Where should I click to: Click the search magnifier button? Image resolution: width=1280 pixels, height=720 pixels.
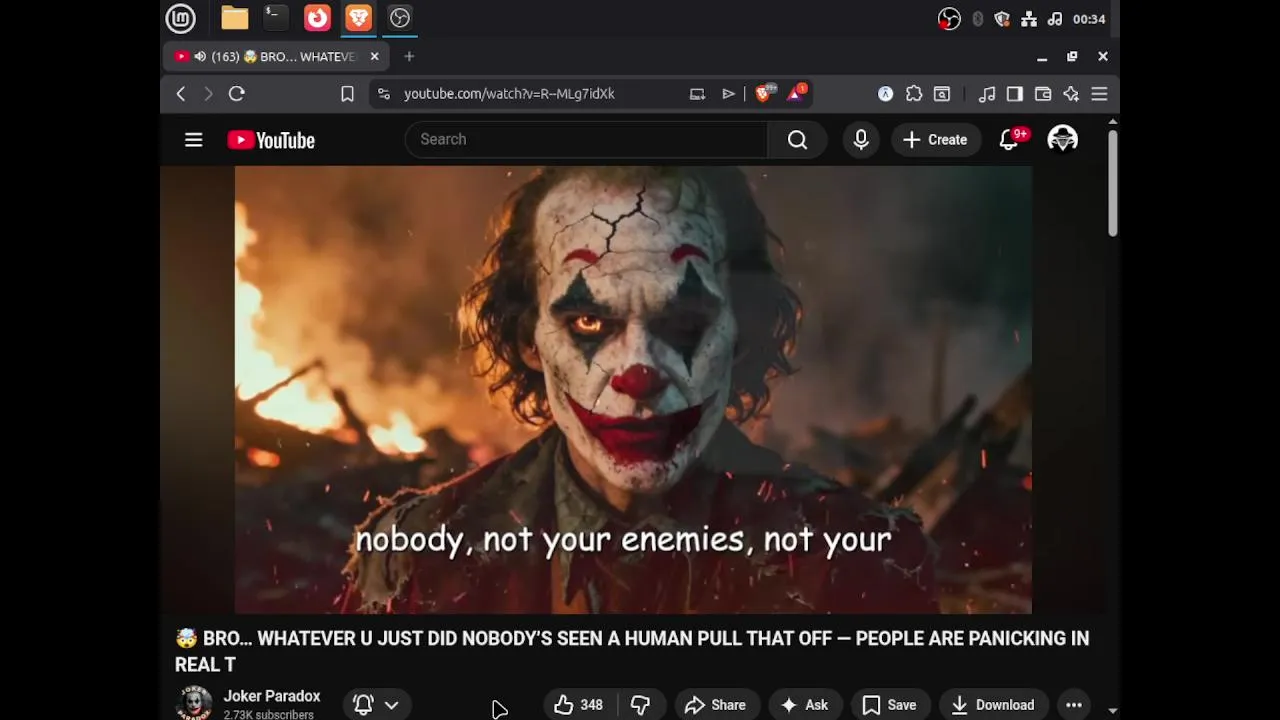click(x=797, y=140)
